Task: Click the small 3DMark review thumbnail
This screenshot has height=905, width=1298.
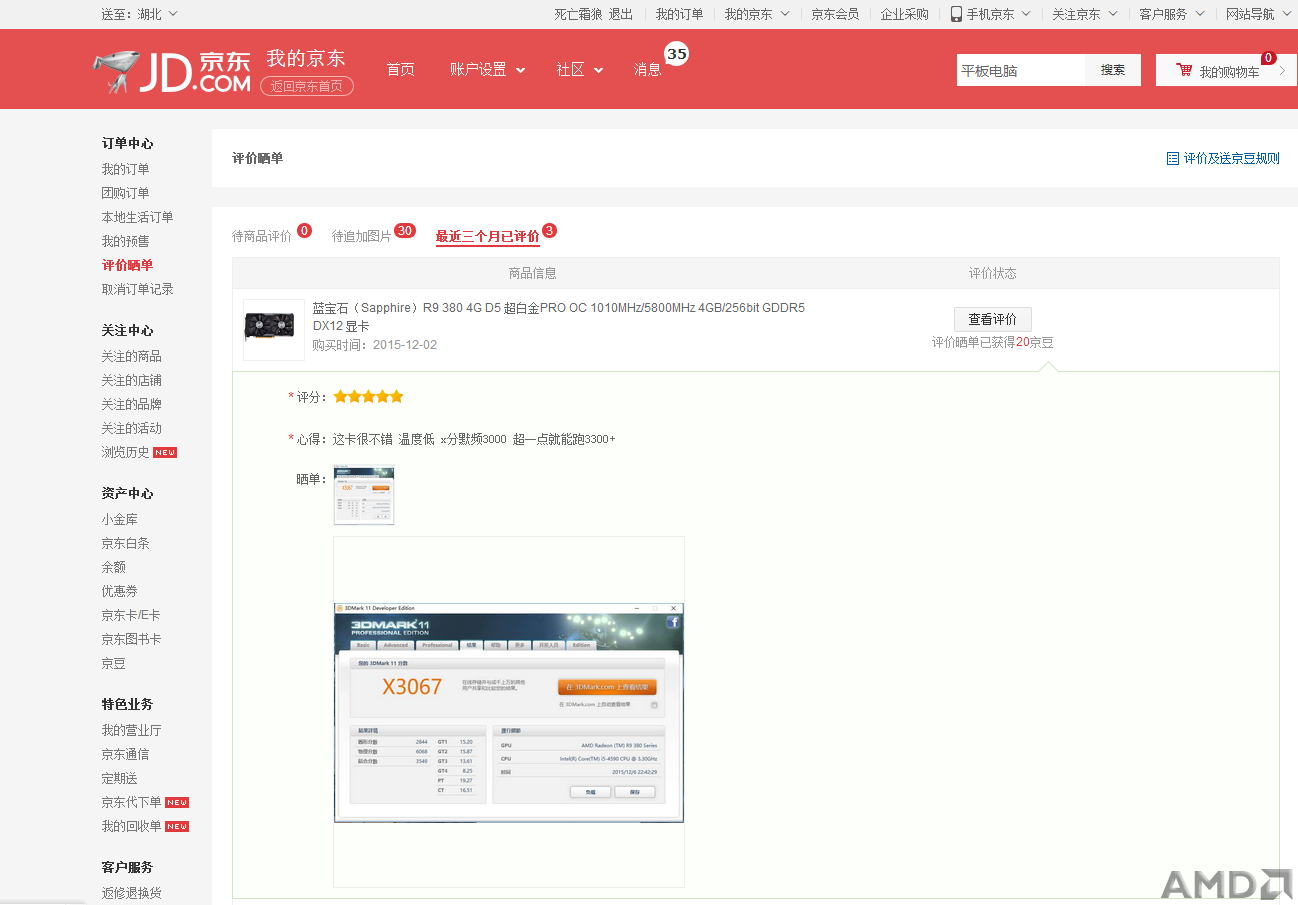Action: 364,495
